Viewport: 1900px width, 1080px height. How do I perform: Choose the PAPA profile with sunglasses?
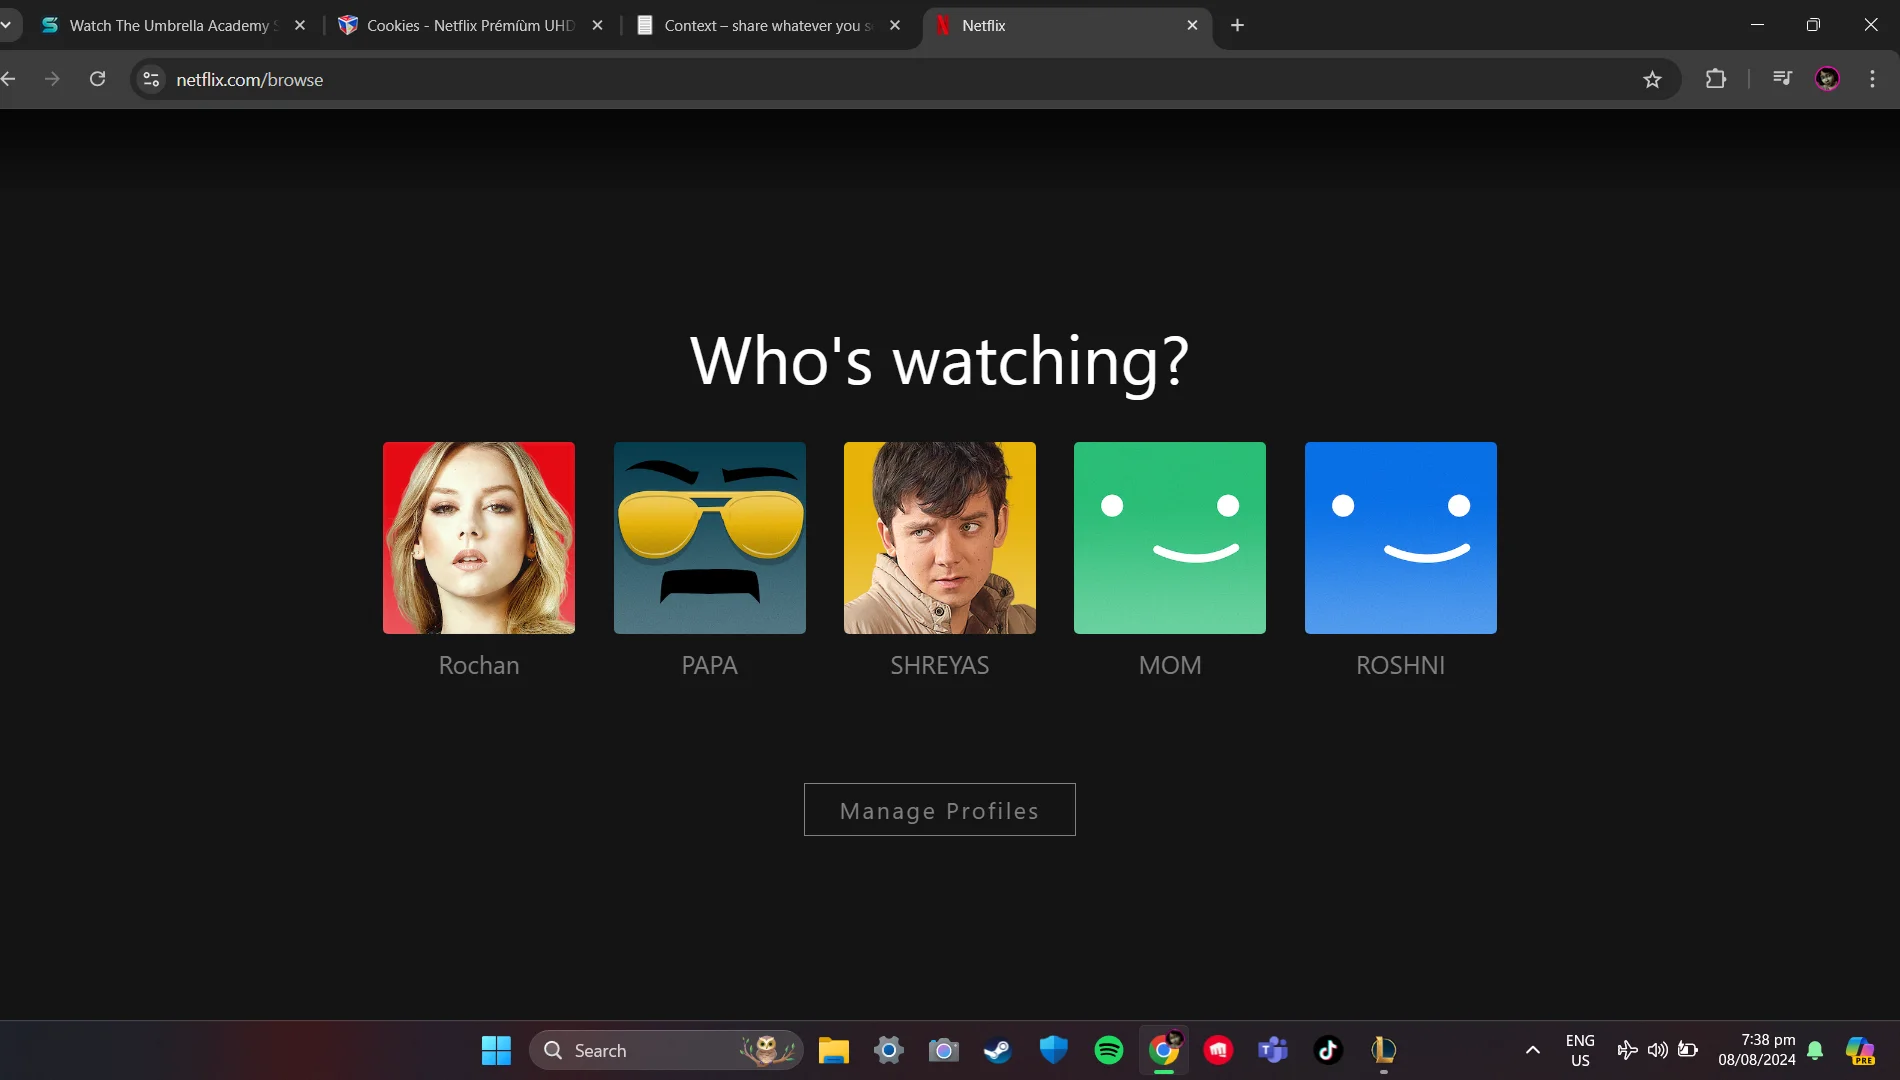(x=710, y=538)
